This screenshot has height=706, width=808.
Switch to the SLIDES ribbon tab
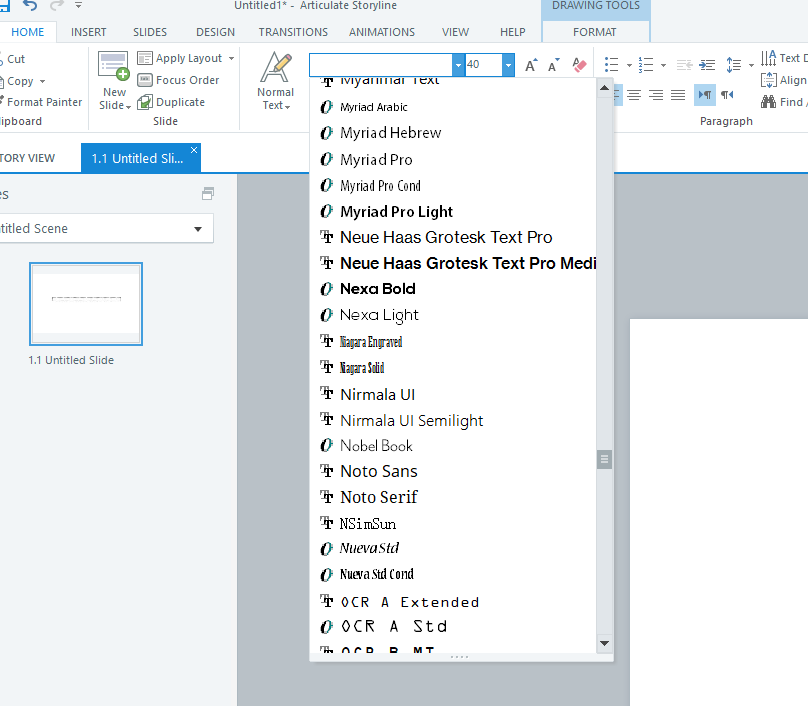pos(150,32)
